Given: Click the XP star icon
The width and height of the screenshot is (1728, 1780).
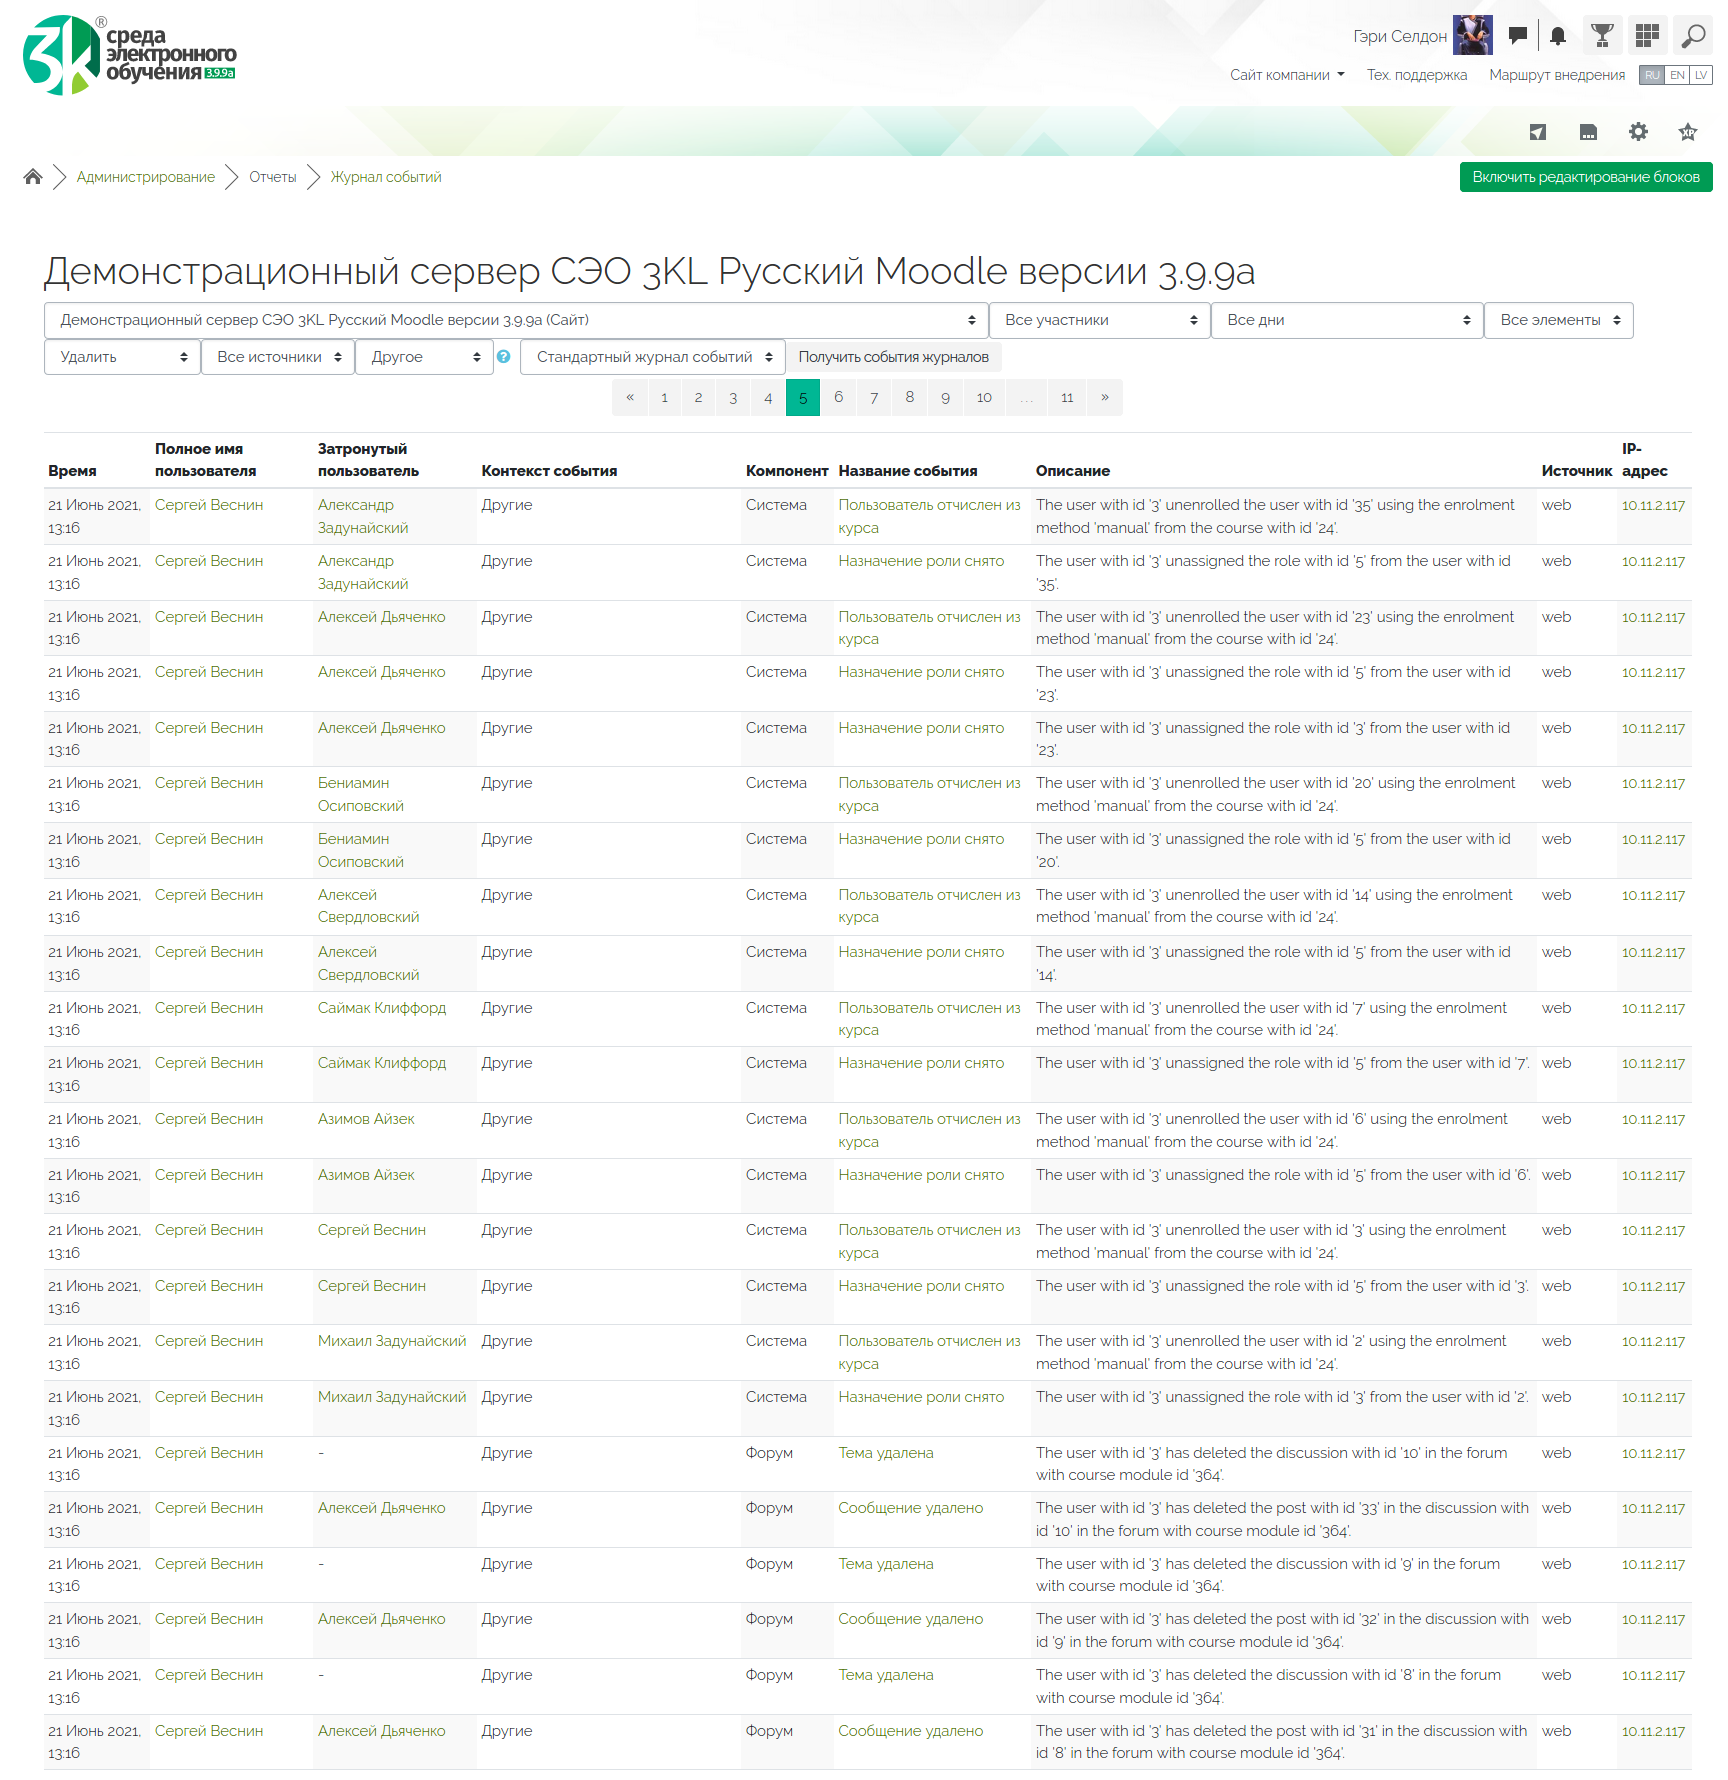Looking at the screenshot, I should point(1688,132).
